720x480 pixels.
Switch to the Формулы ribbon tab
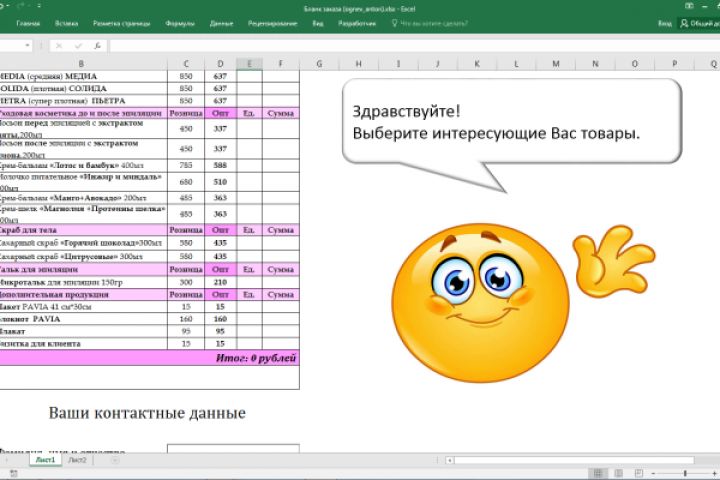tap(180, 23)
